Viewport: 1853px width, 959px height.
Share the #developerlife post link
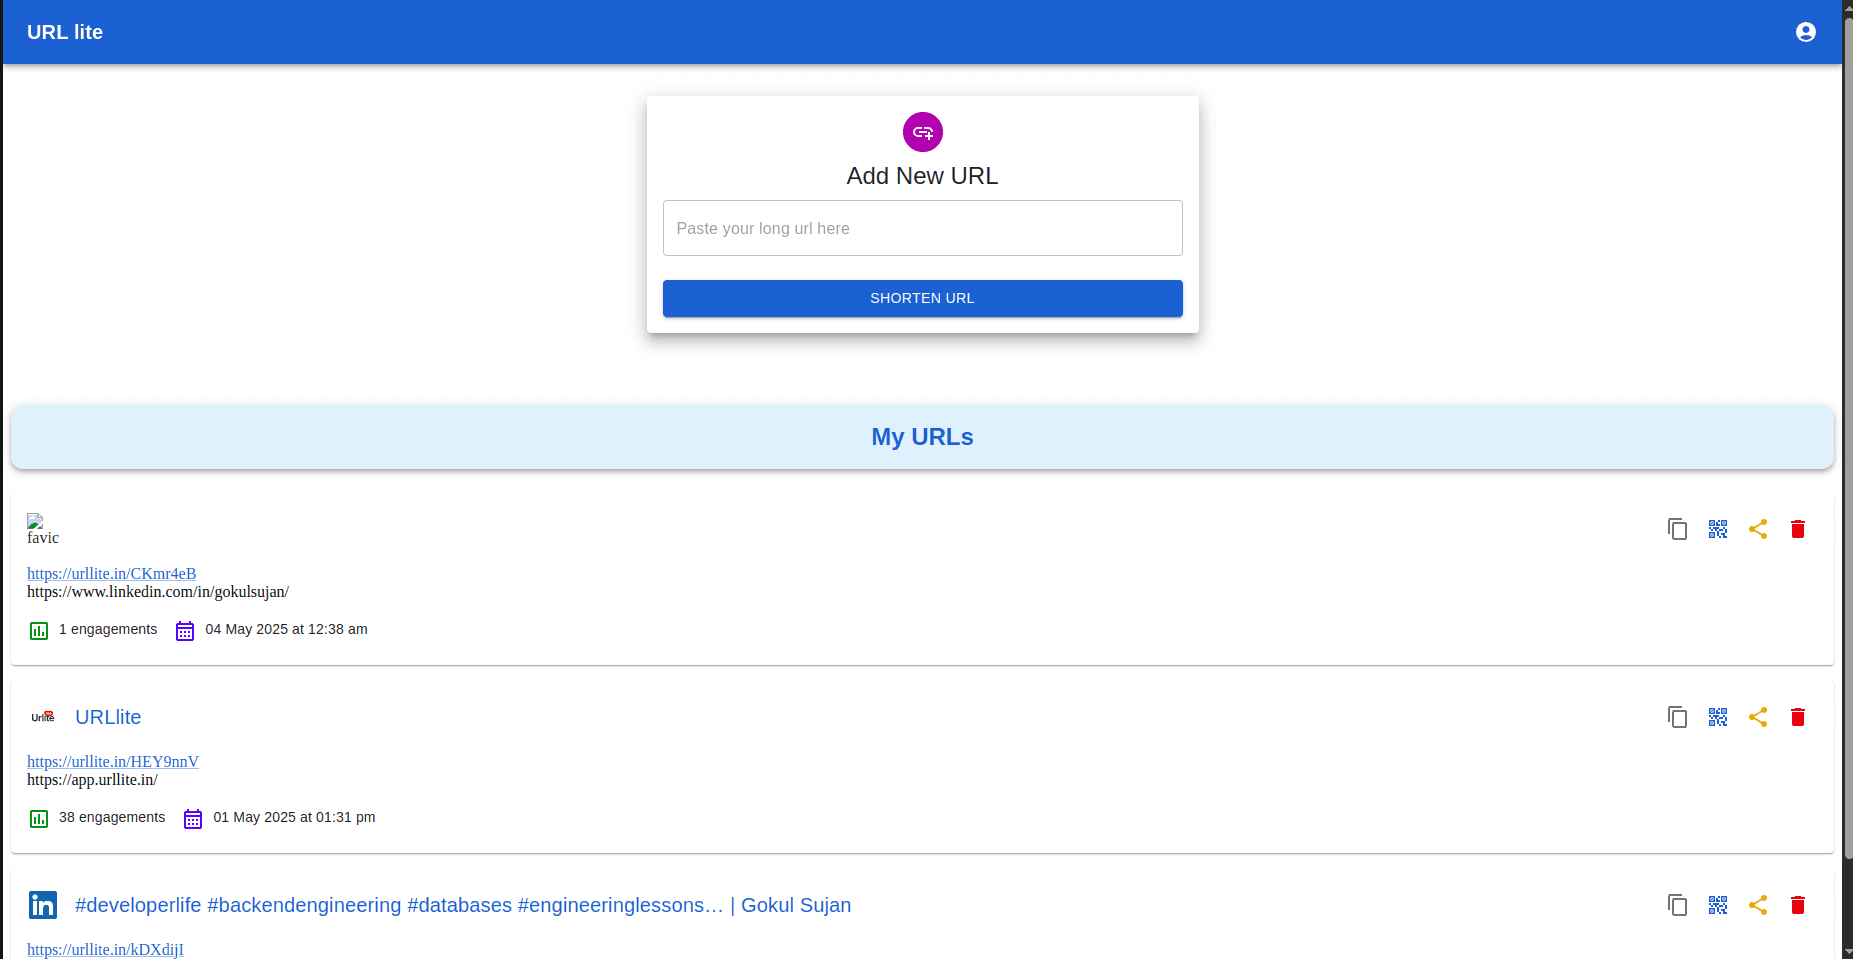[x=1757, y=905]
